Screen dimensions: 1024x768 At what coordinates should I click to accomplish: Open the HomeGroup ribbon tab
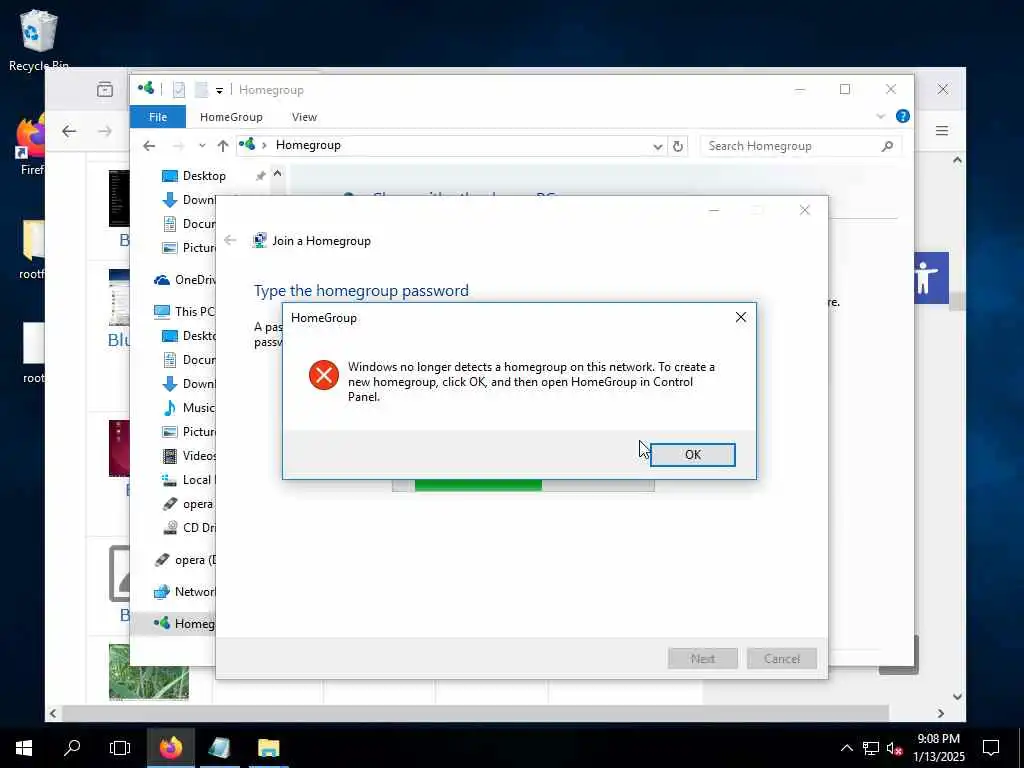pos(231,117)
